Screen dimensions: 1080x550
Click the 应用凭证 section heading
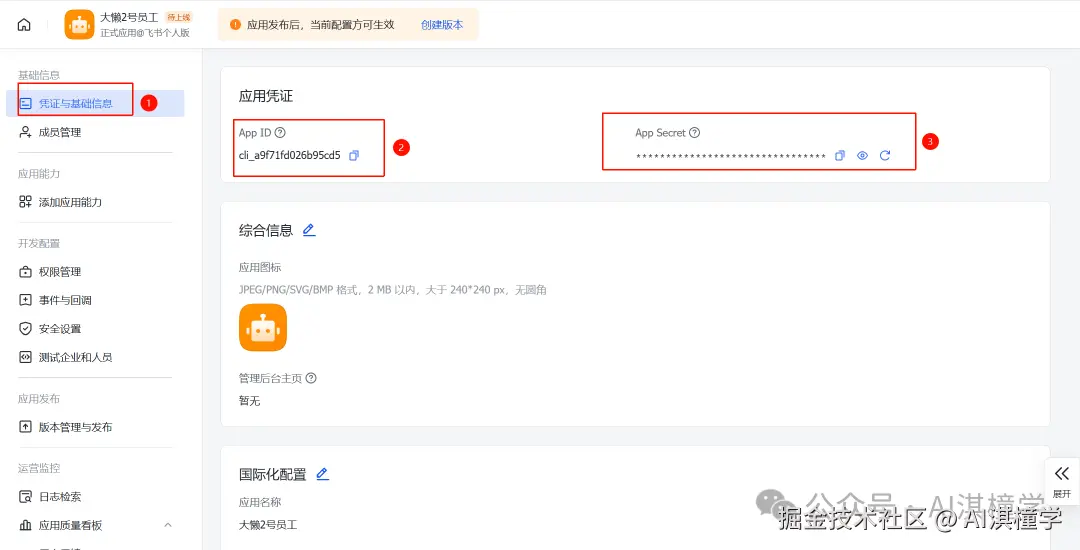[266, 96]
